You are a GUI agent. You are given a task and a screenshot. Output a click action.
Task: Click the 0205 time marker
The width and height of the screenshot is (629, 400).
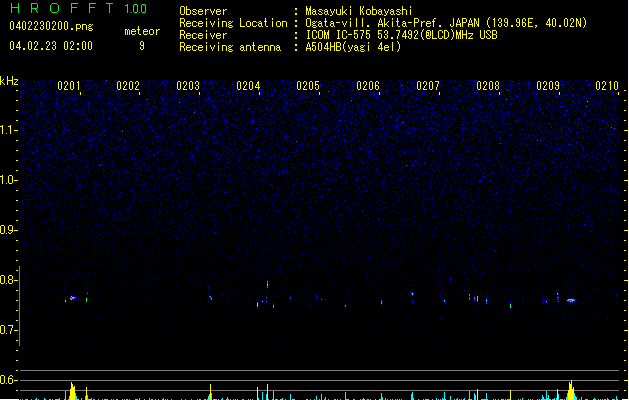[x=308, y=86]
